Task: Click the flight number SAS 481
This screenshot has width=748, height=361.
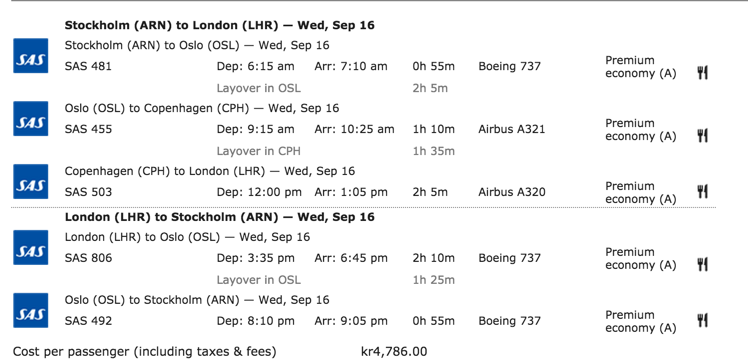Action: (88, 66)
